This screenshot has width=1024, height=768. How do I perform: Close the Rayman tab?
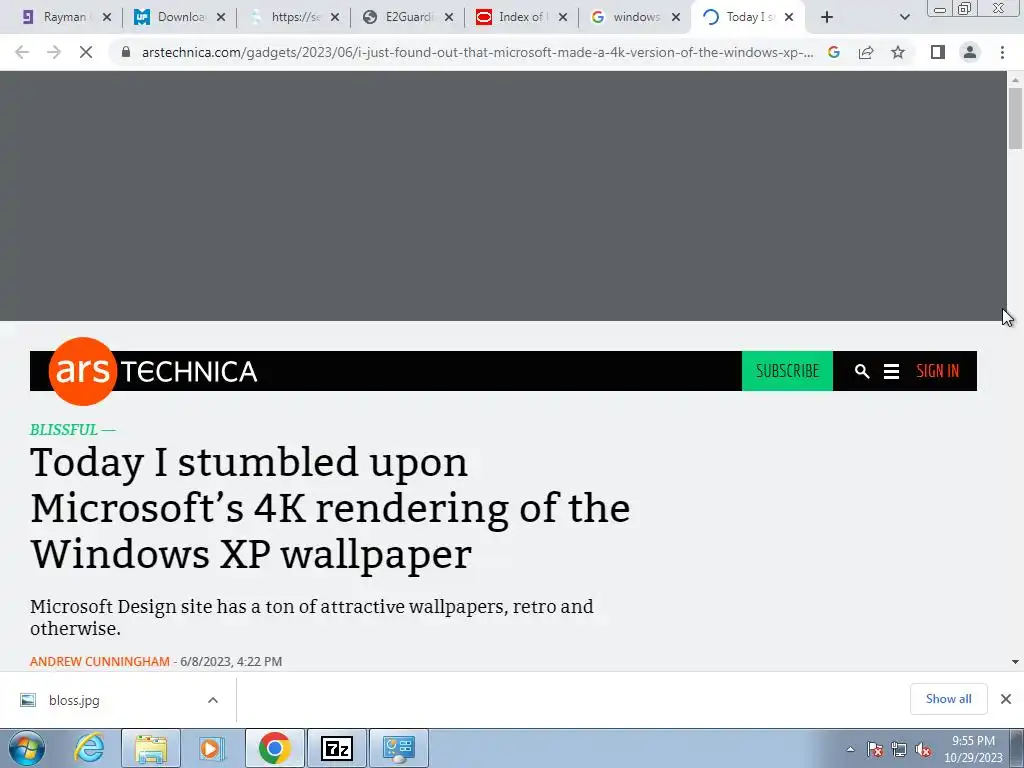[x=107, y=17]
